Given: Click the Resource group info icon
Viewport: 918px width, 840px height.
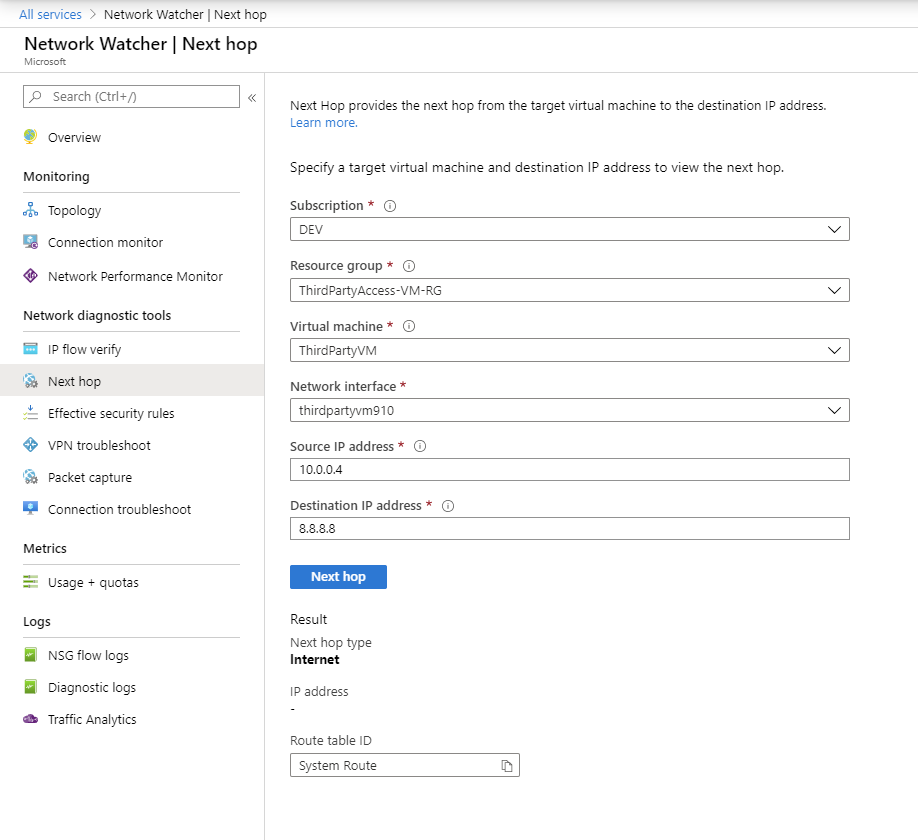Looking at the screenshot, I should click(x=409, y=266).
